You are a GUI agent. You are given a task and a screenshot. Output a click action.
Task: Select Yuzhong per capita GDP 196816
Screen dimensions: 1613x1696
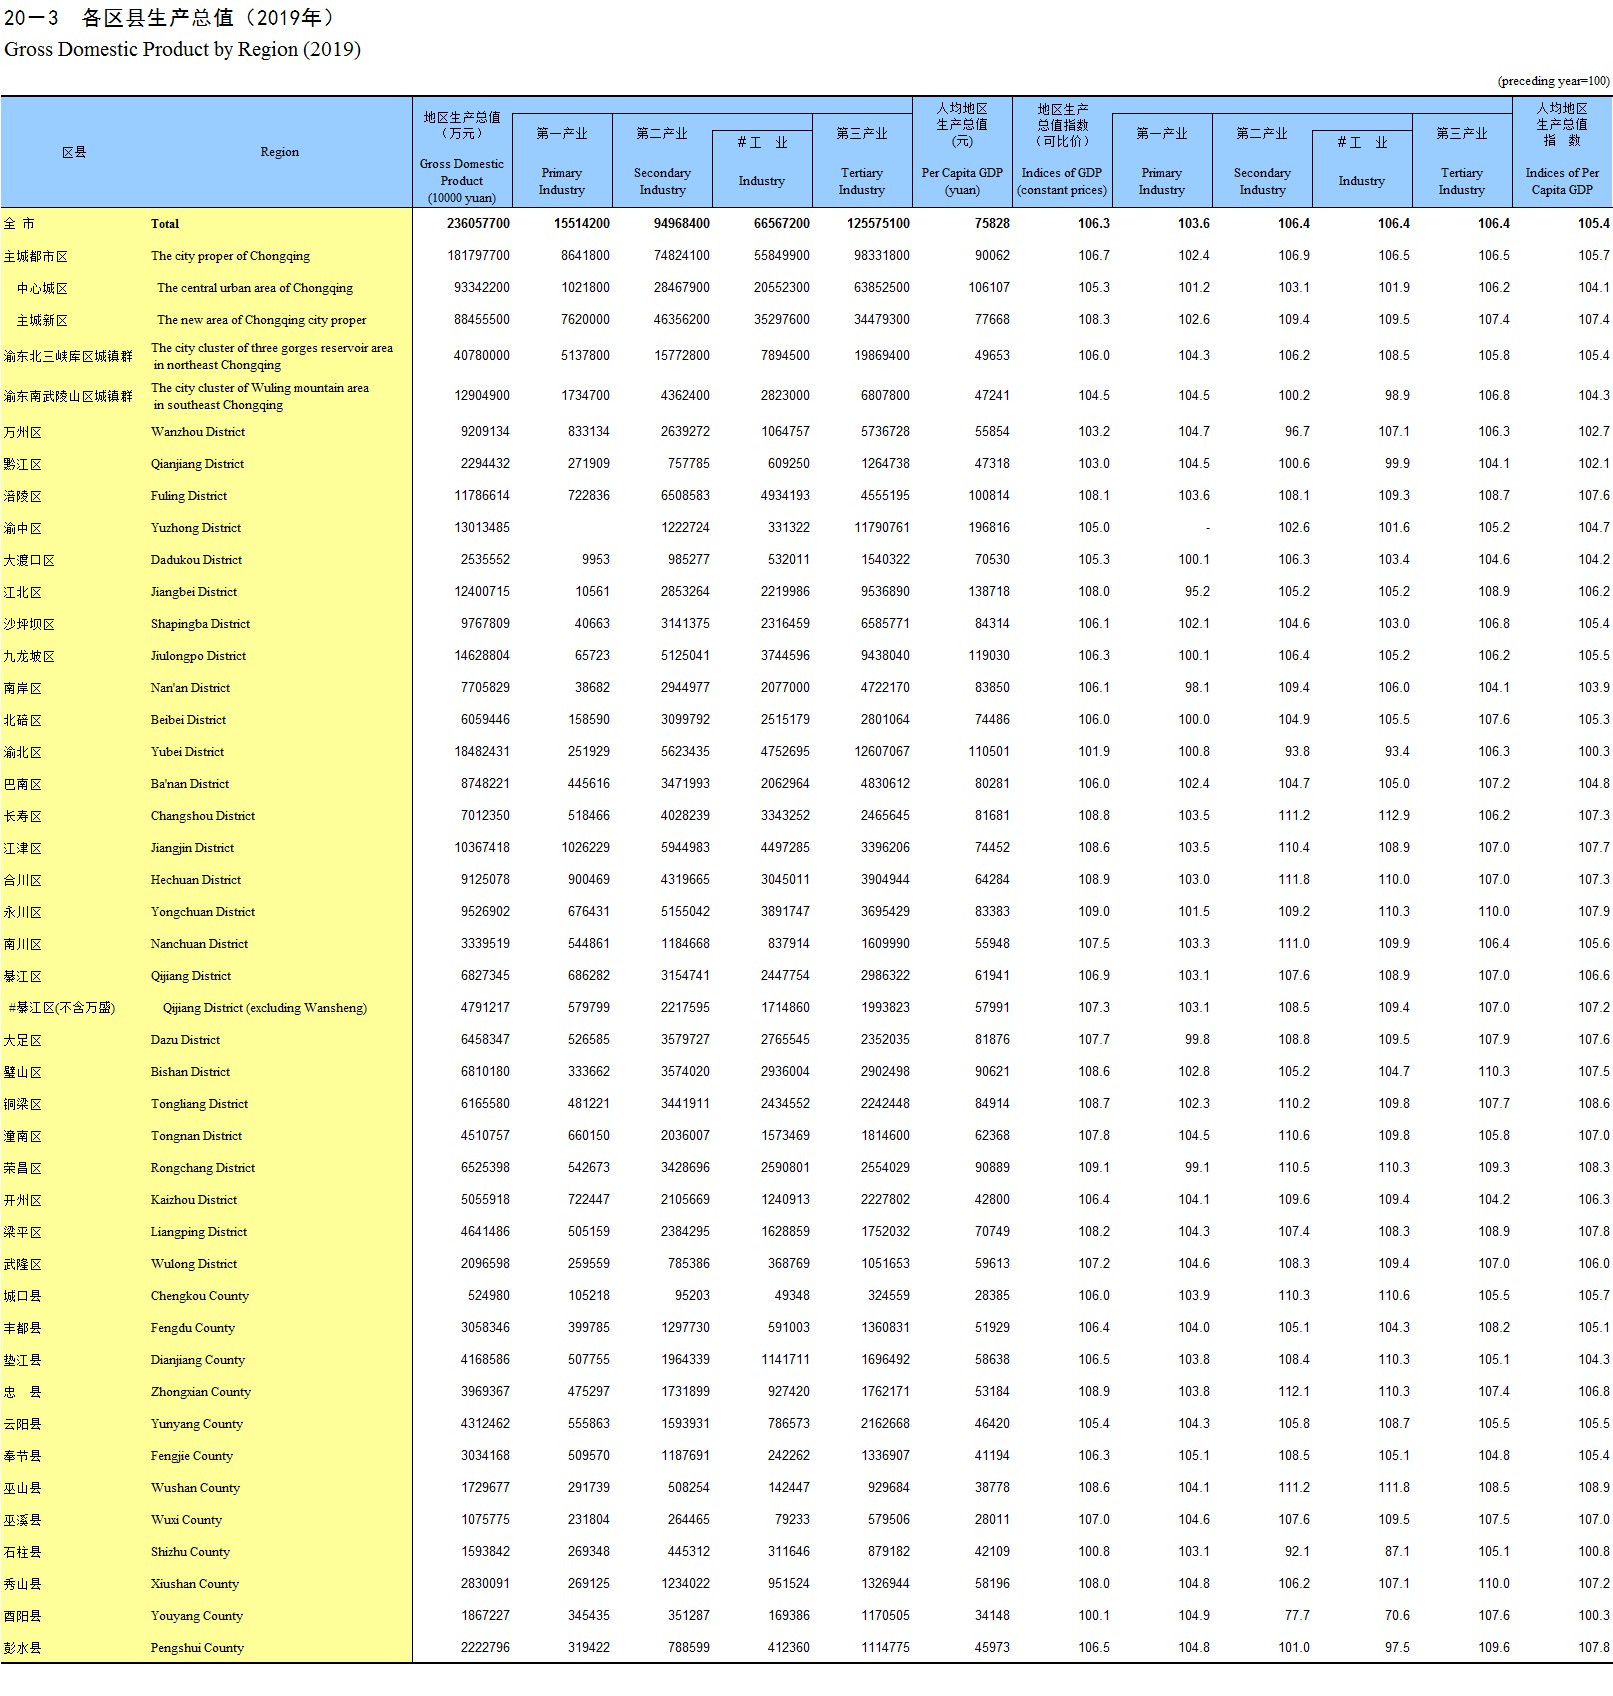pos(989,528)
